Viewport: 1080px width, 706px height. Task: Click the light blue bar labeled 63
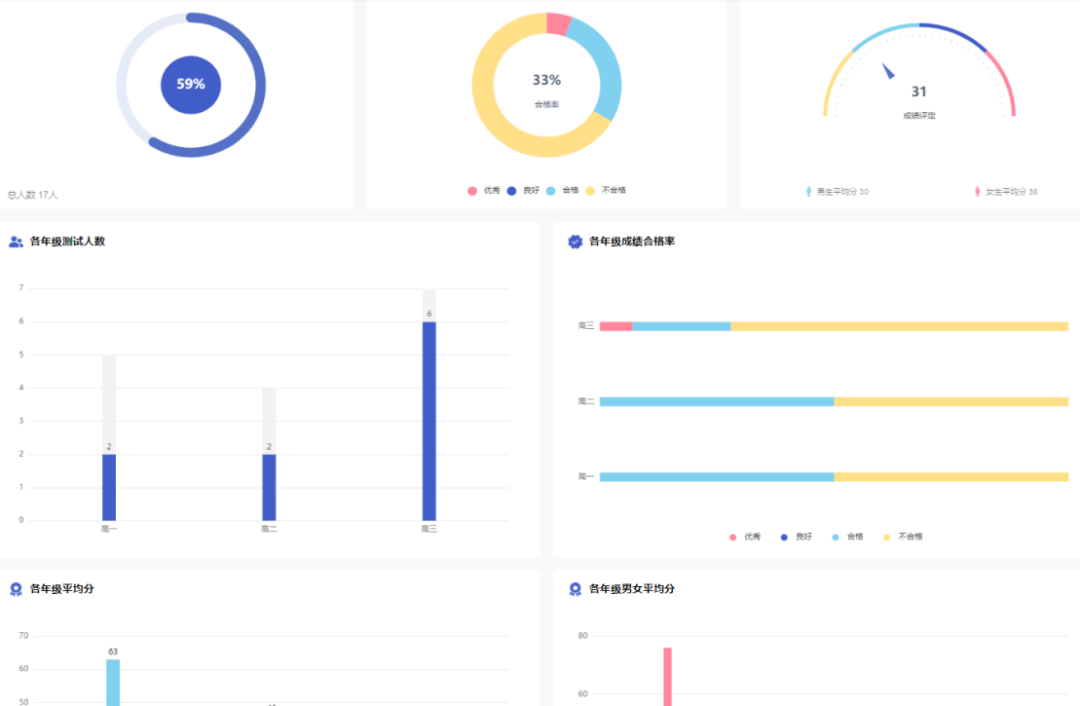tap(113, 683)
